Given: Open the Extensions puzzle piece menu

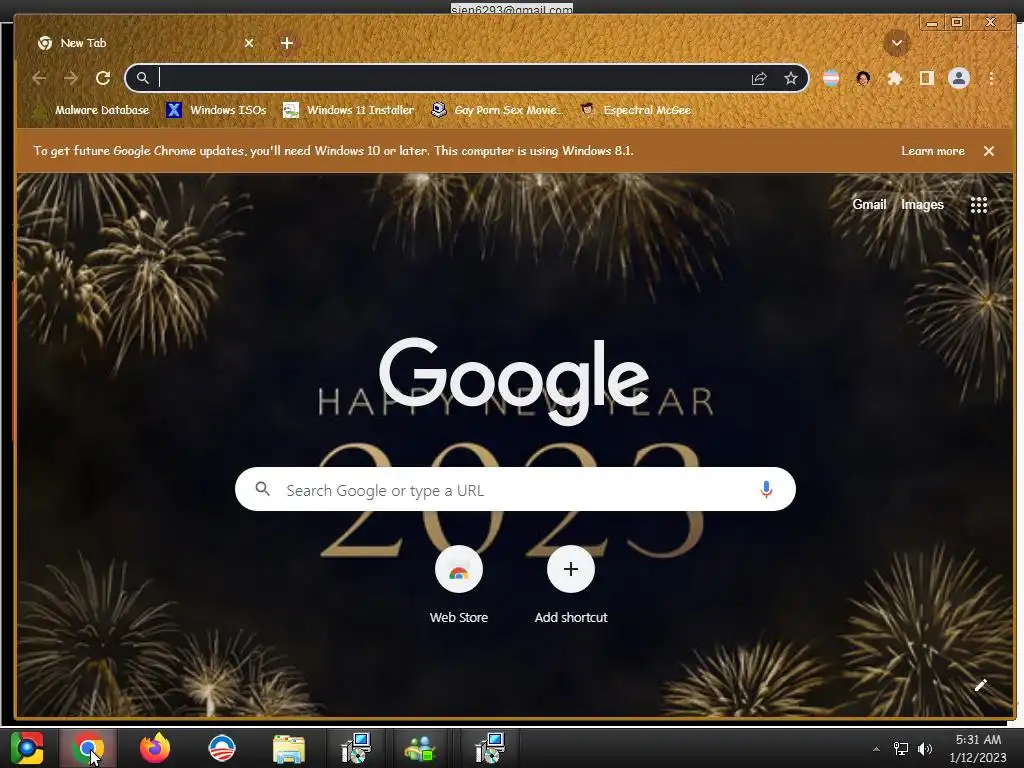Looking at the screenshot, I should (x=895, y=78).
